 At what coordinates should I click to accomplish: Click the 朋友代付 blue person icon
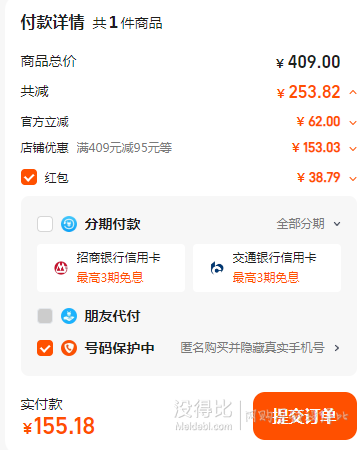pos(69,316)
